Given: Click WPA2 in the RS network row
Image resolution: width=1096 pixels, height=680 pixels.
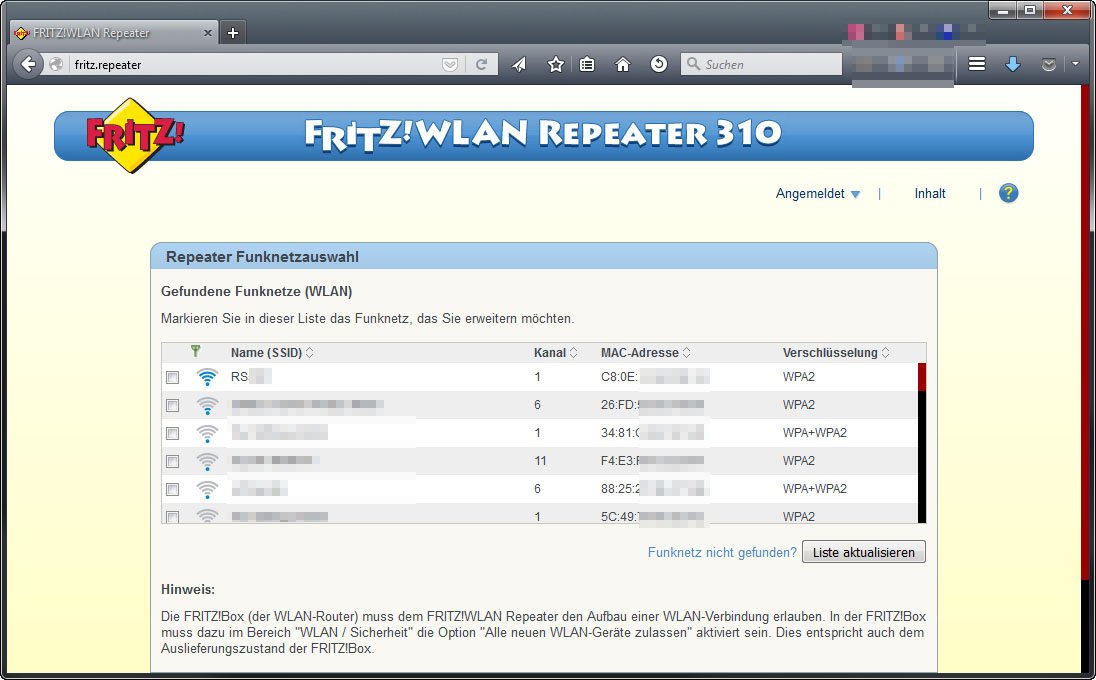Looking at the screenshot, I should pyautogui.click(x=799, y=377).
